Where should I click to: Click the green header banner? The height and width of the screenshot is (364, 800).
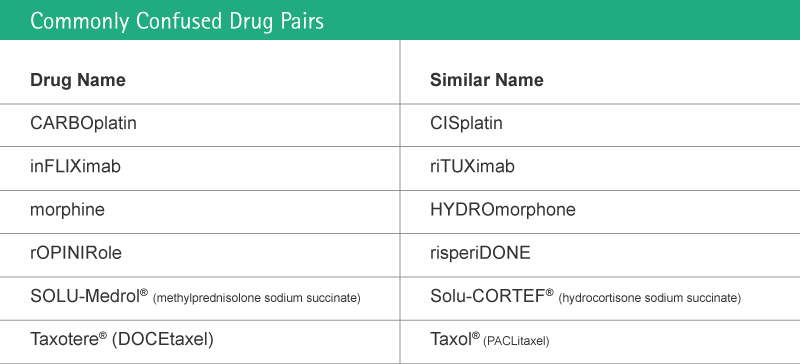pyautogui.click(x=400, y=20)
